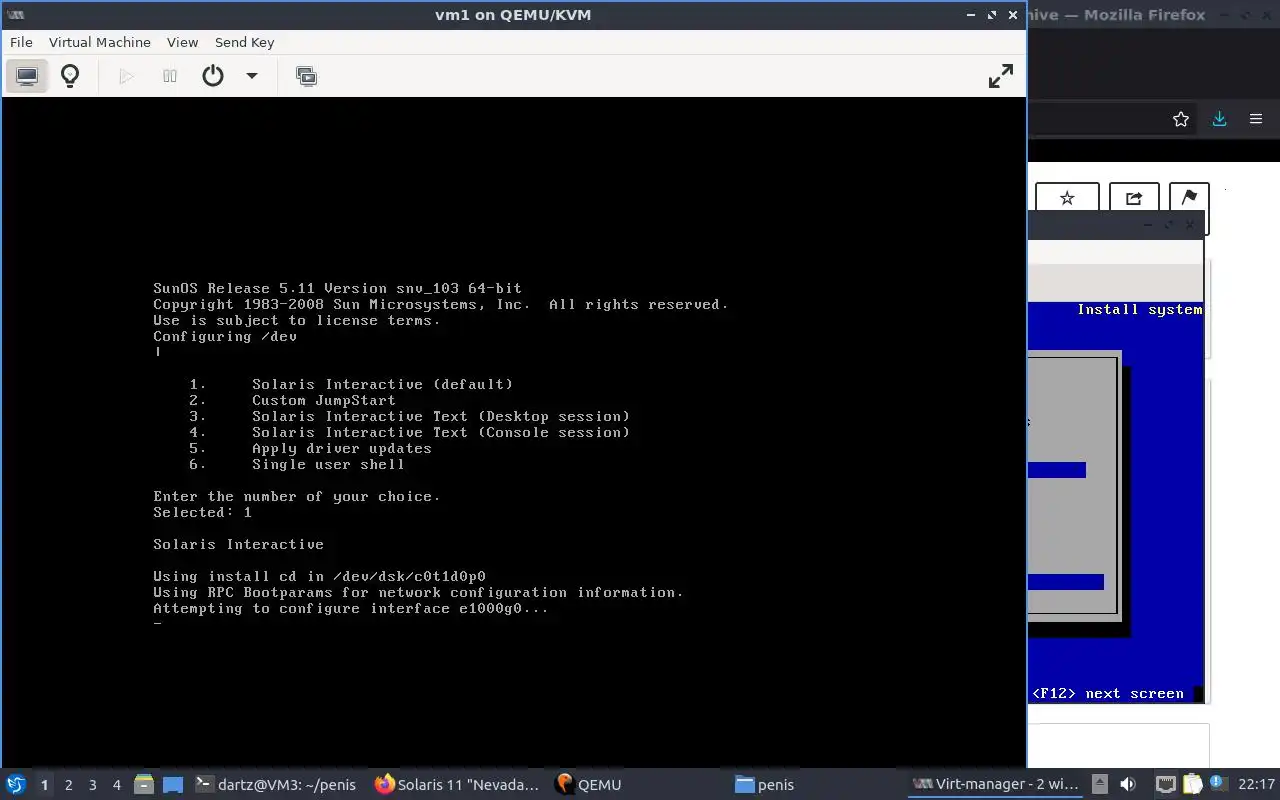Click the Virt-manager taskbar entry
Screen dimensions: 1280x800
coord(997,785)
